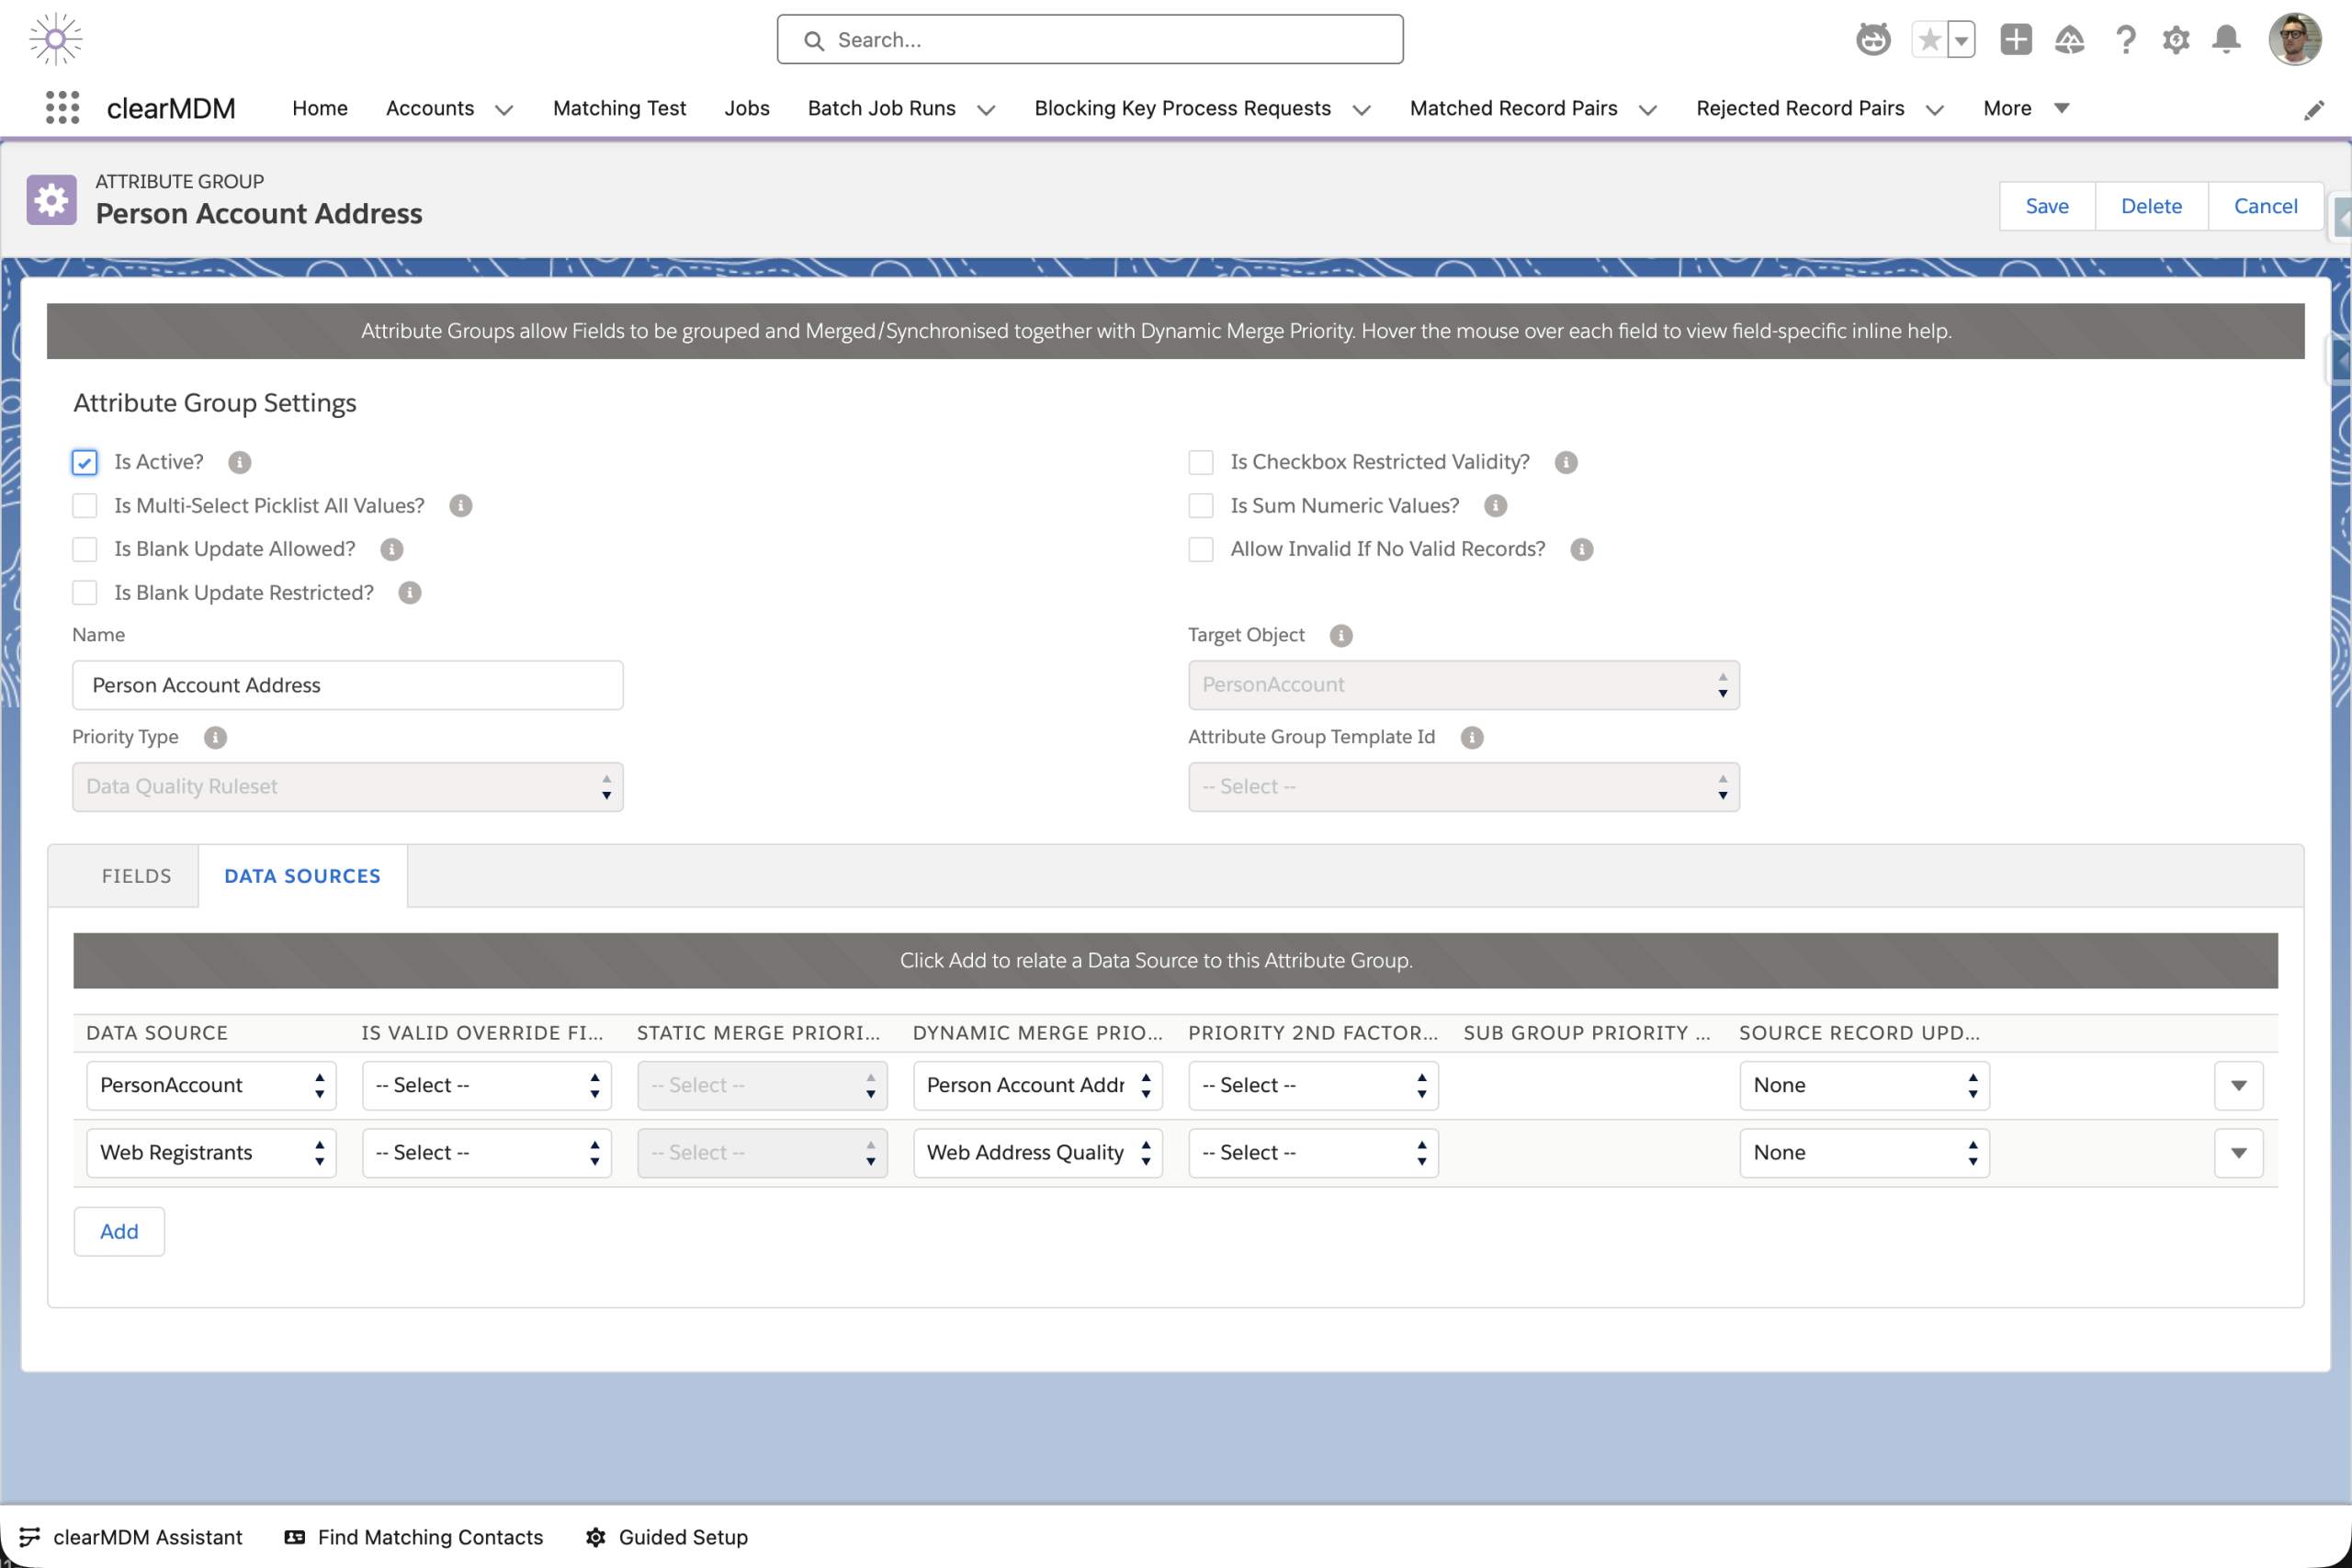Open Guided Setup in utility bar
Viewport: 2352px width, 1568px height.
(667, 1537)
